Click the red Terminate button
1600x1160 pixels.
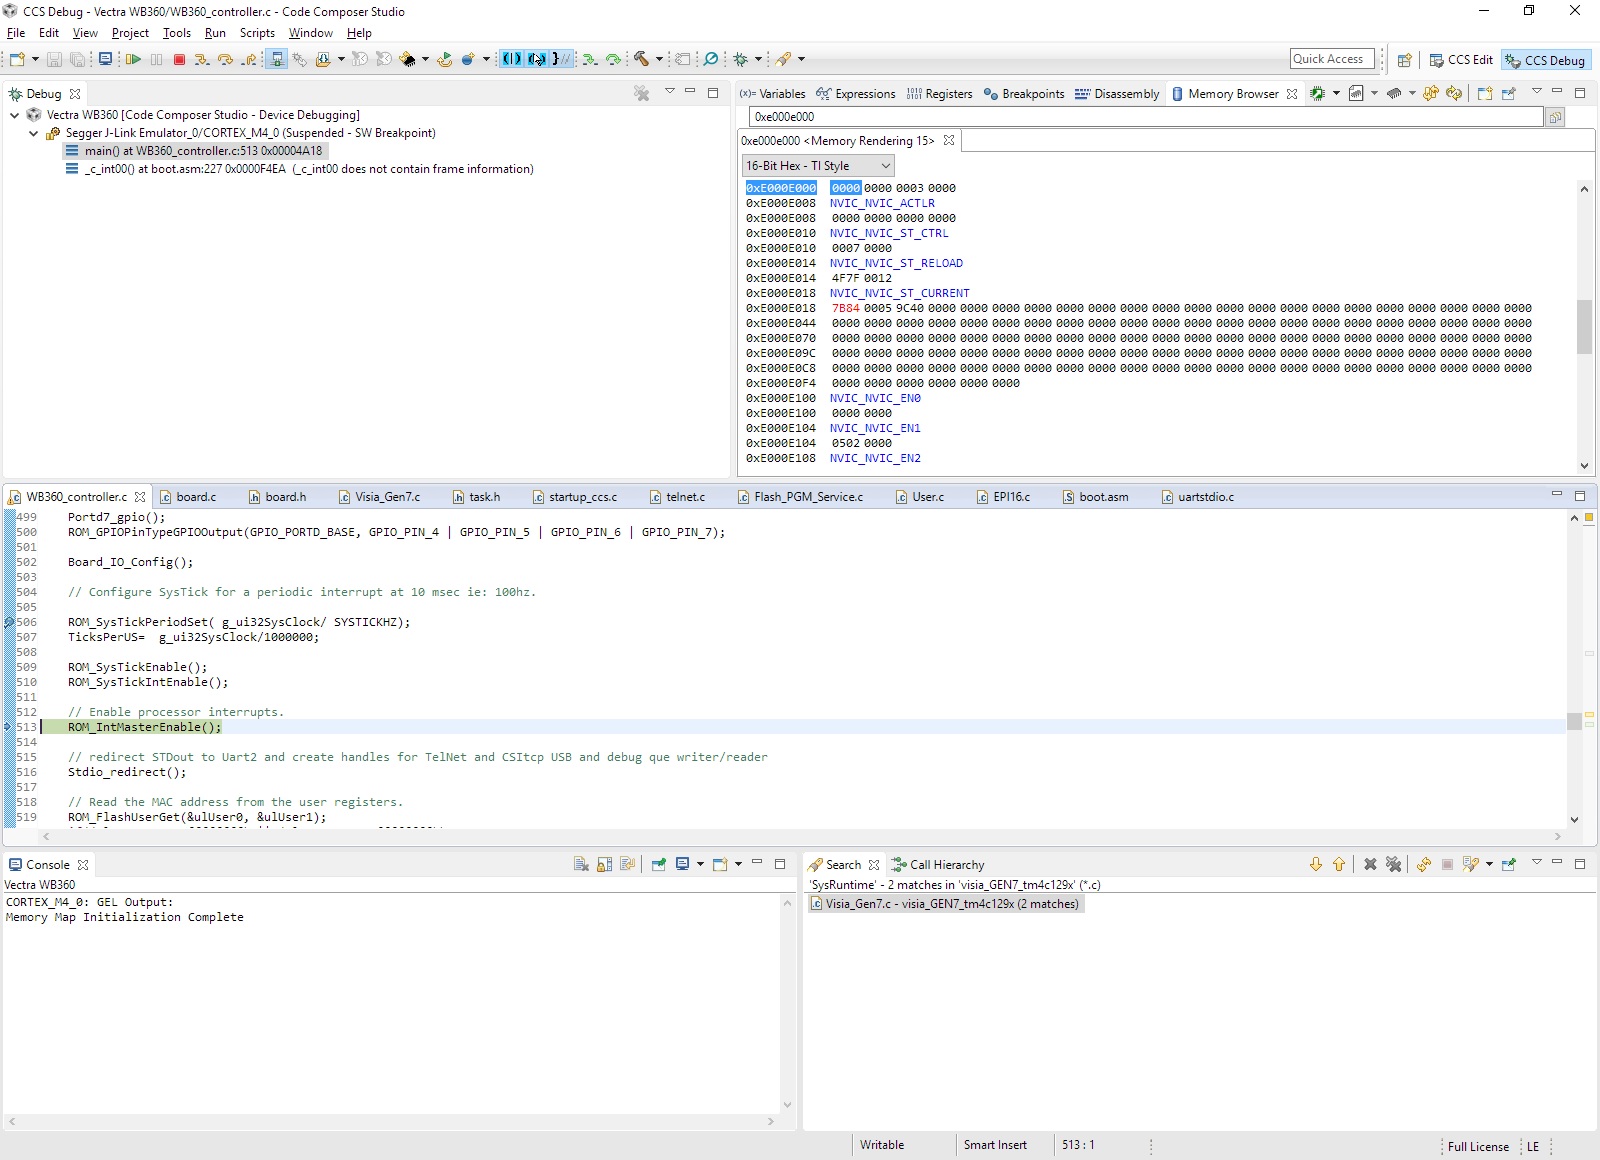tap(180, 60)
